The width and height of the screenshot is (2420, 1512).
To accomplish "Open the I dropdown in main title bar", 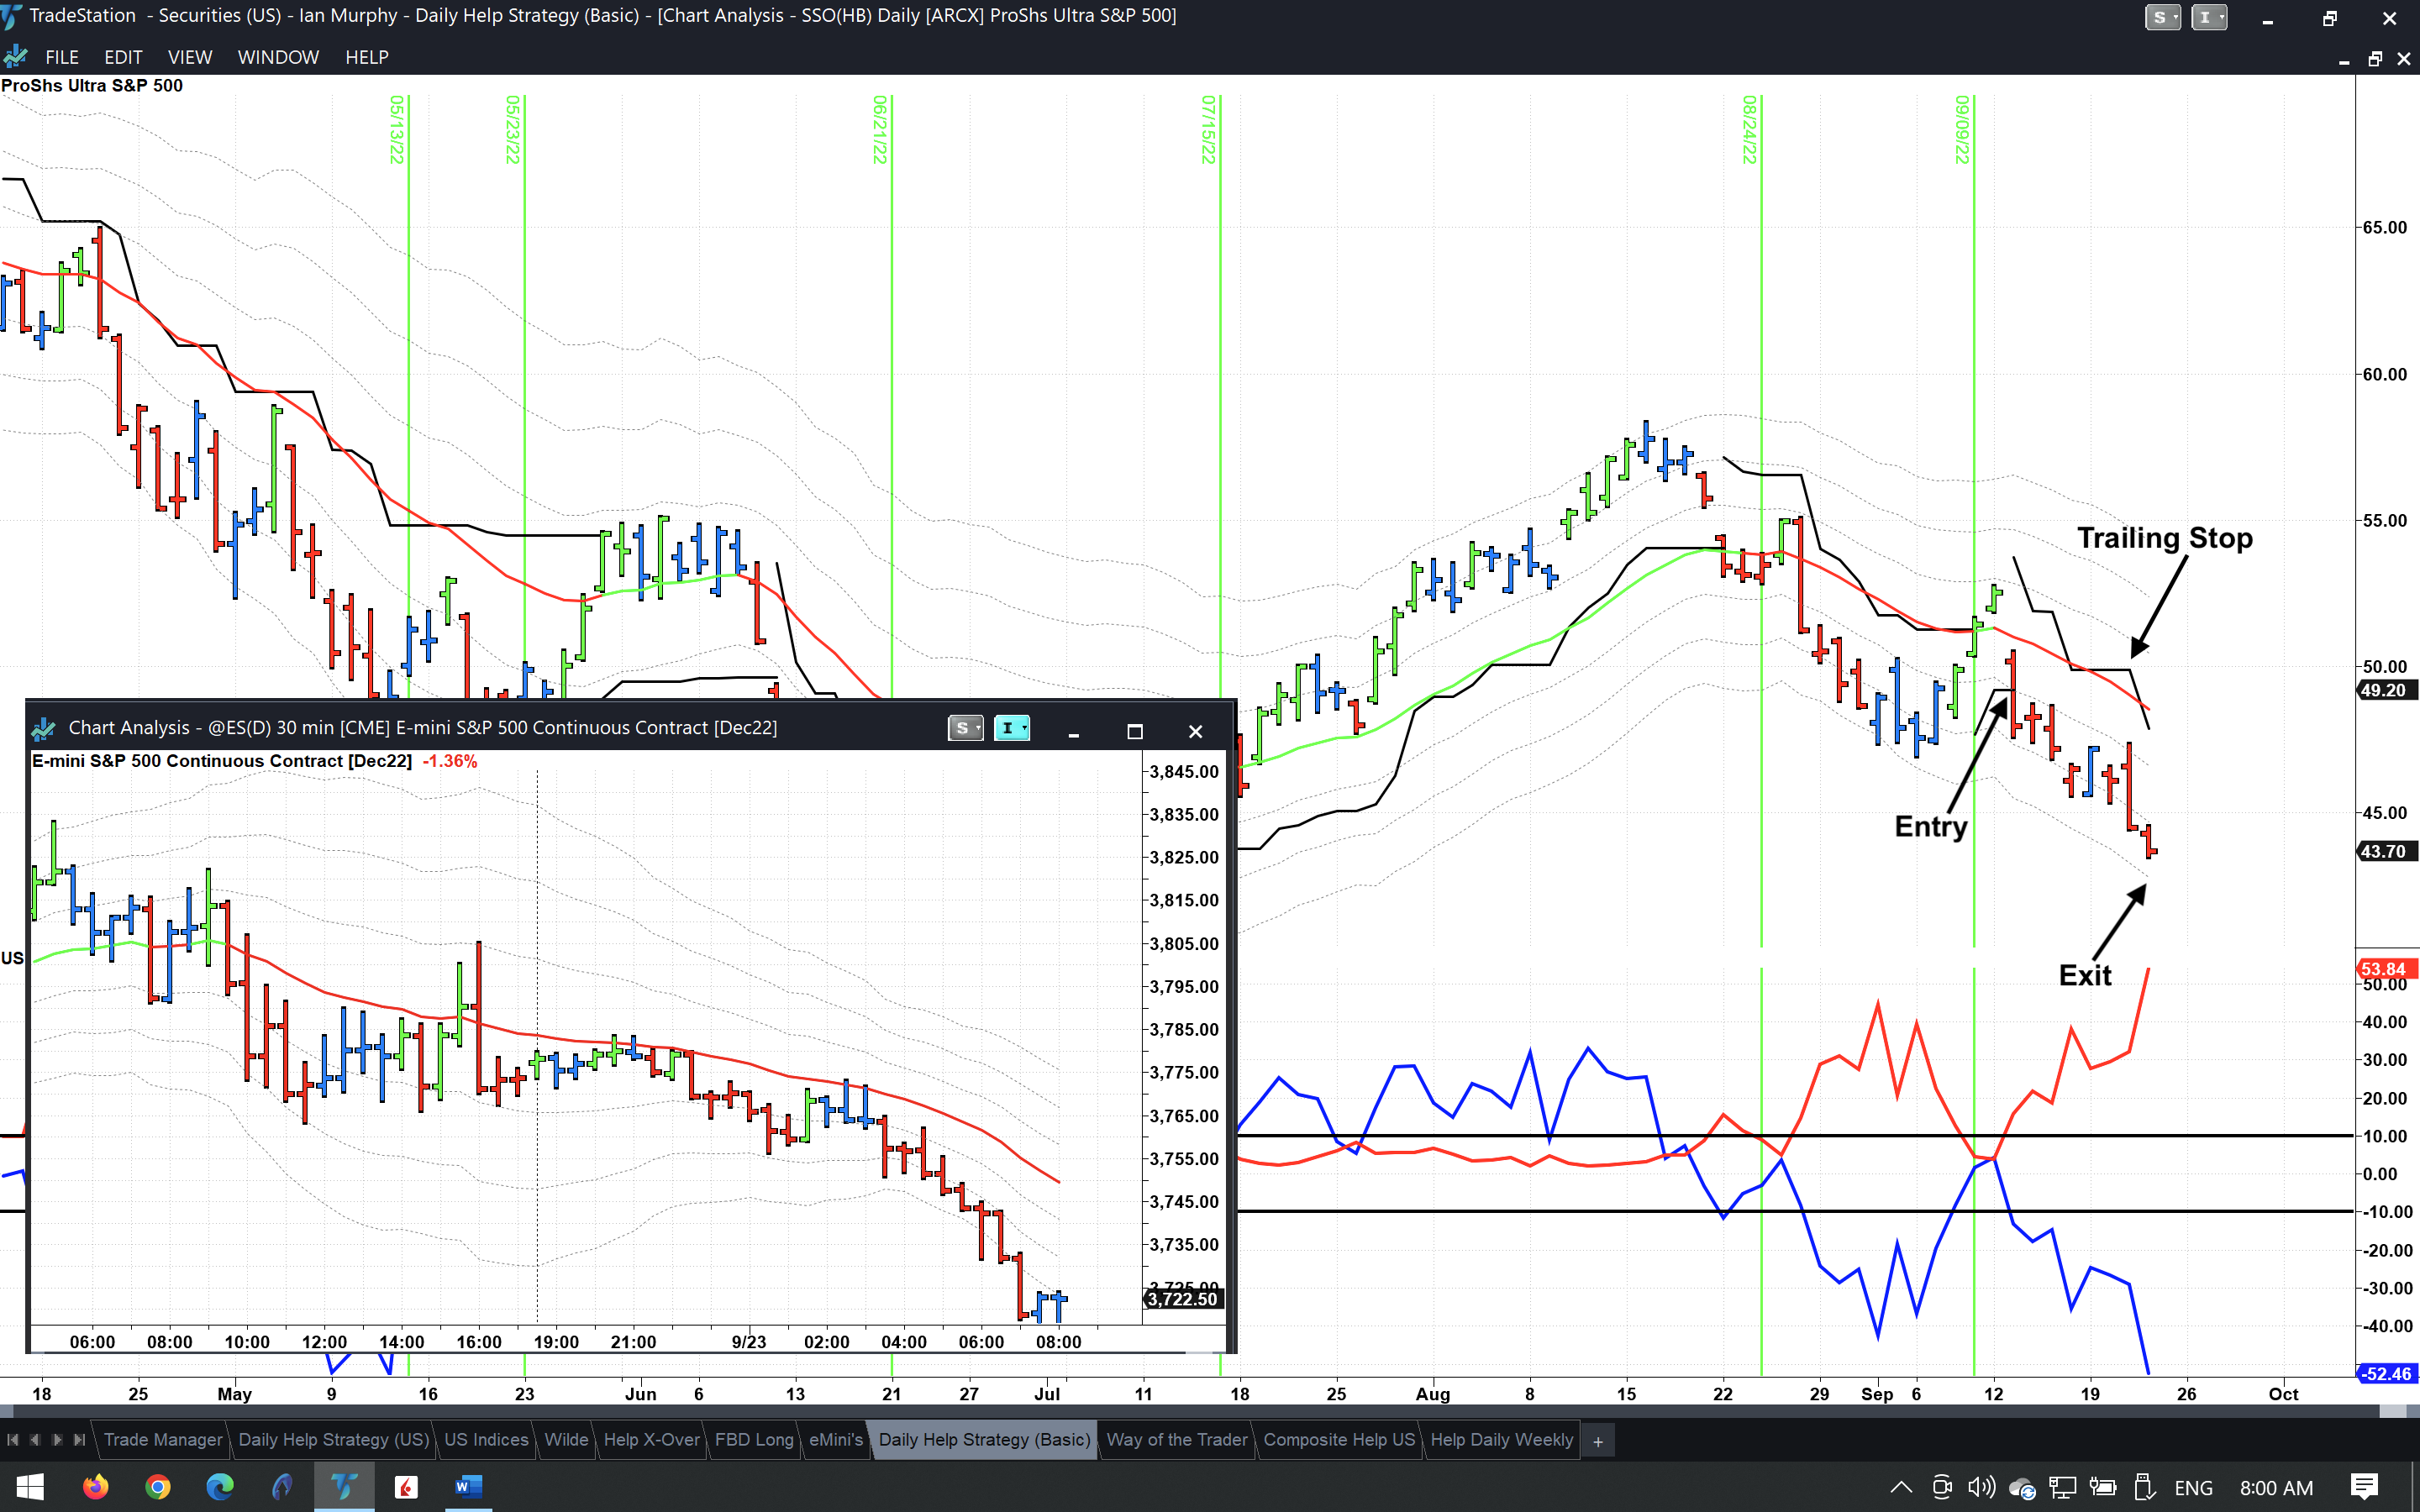I will click(x=2208, y=17).
